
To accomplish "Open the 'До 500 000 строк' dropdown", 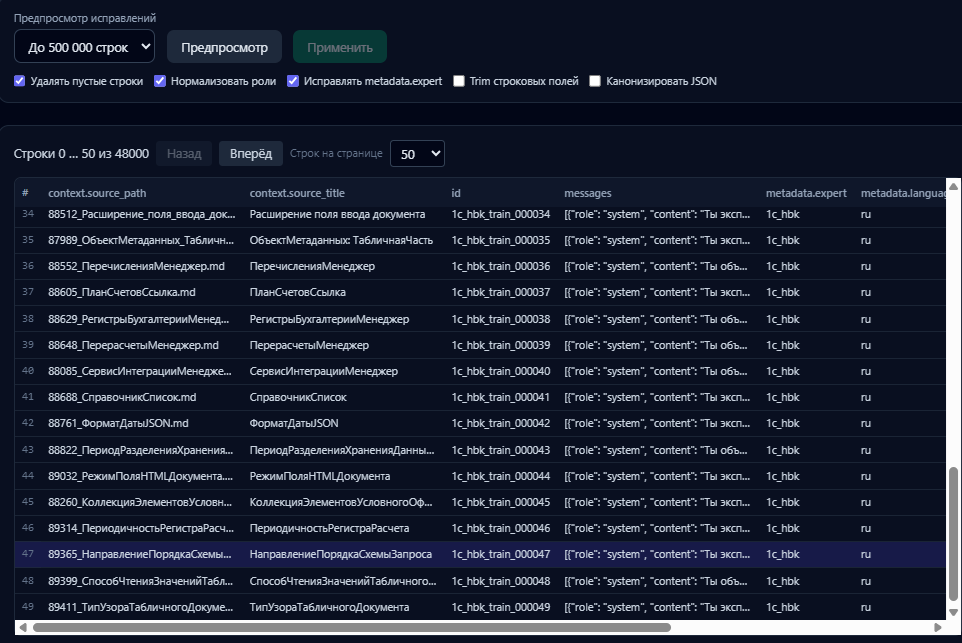I will click(x=84, y=47).
